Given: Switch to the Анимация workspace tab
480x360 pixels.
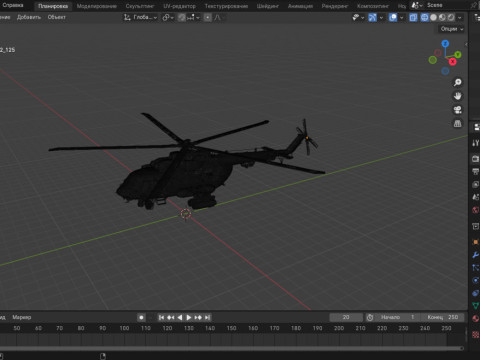Looking at the screenshot, I should tap(300, 6).
